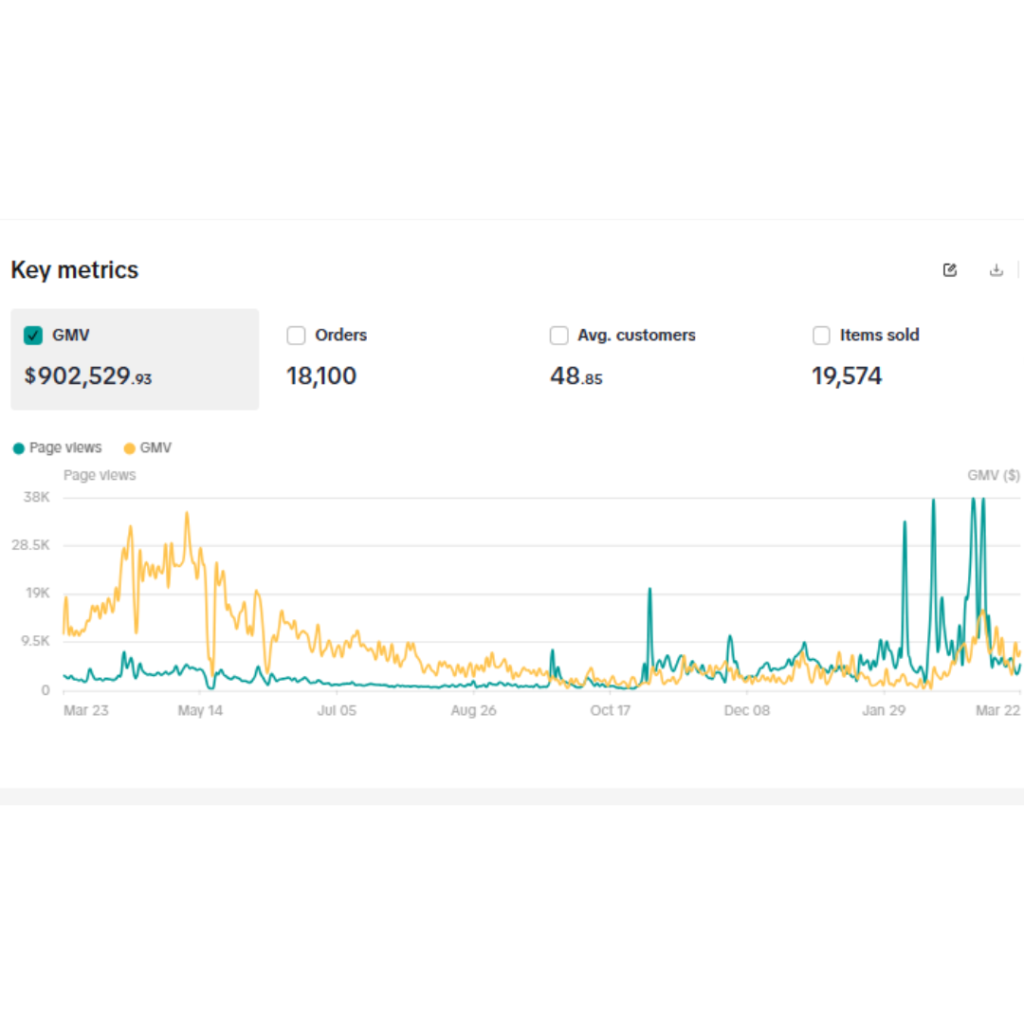The height and width of the screenshot is (1024, 1024).
Task: Enable the Orders checkbox
Action: pyautogui.click(x=296, y=336)
